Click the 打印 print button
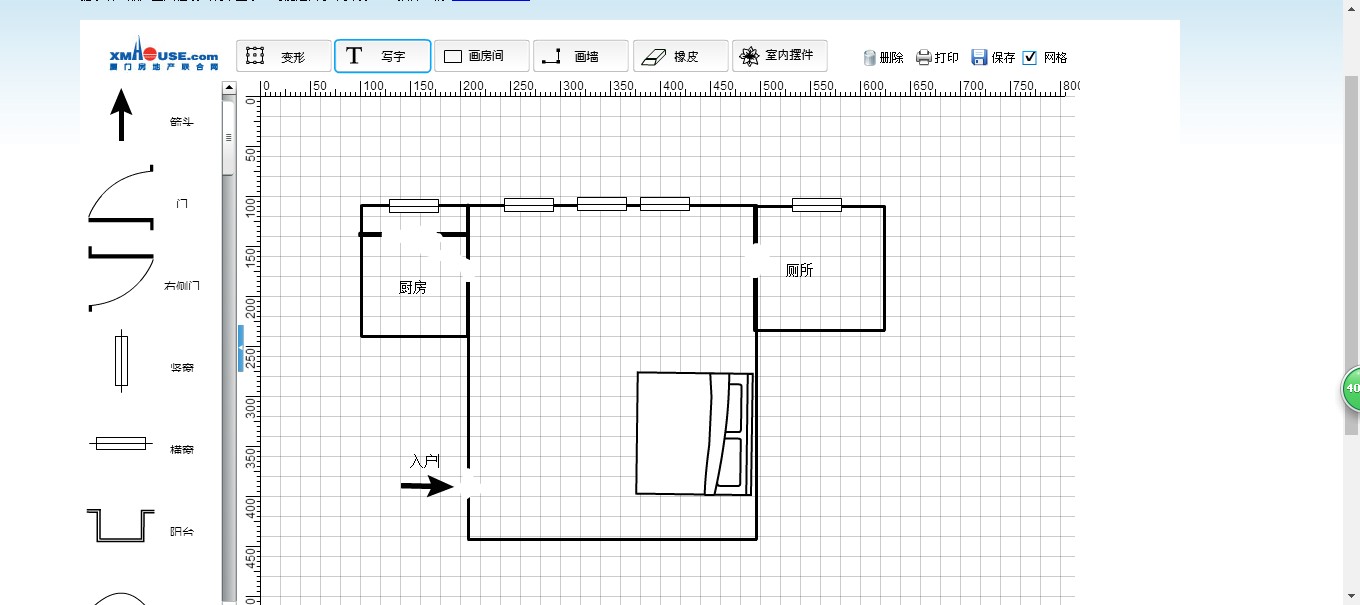 pos(937,58)
